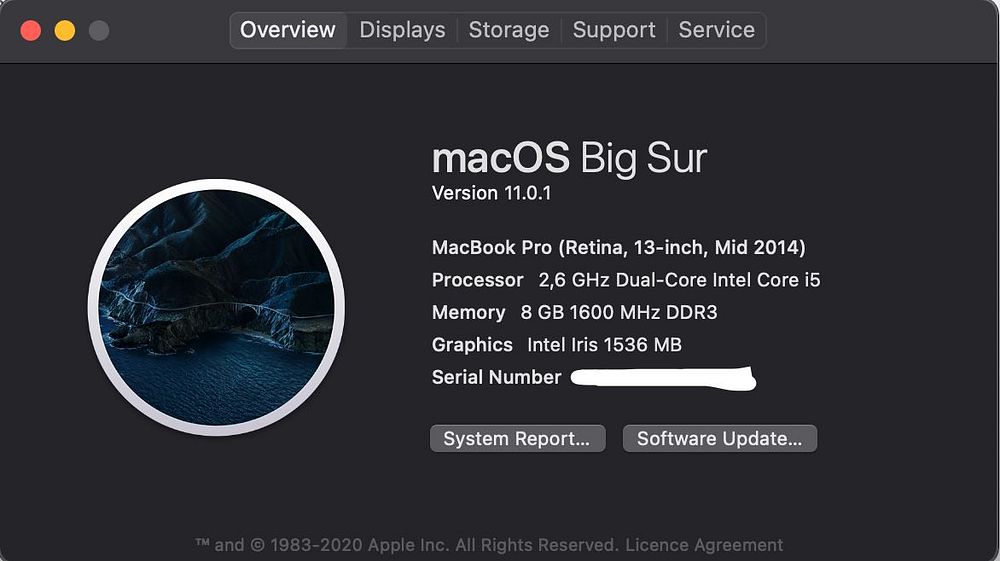Viewport: 1000px width, 561px height.
Task: Click the macOS Big Sur wallpaper icon
Action: coord(216,308)
